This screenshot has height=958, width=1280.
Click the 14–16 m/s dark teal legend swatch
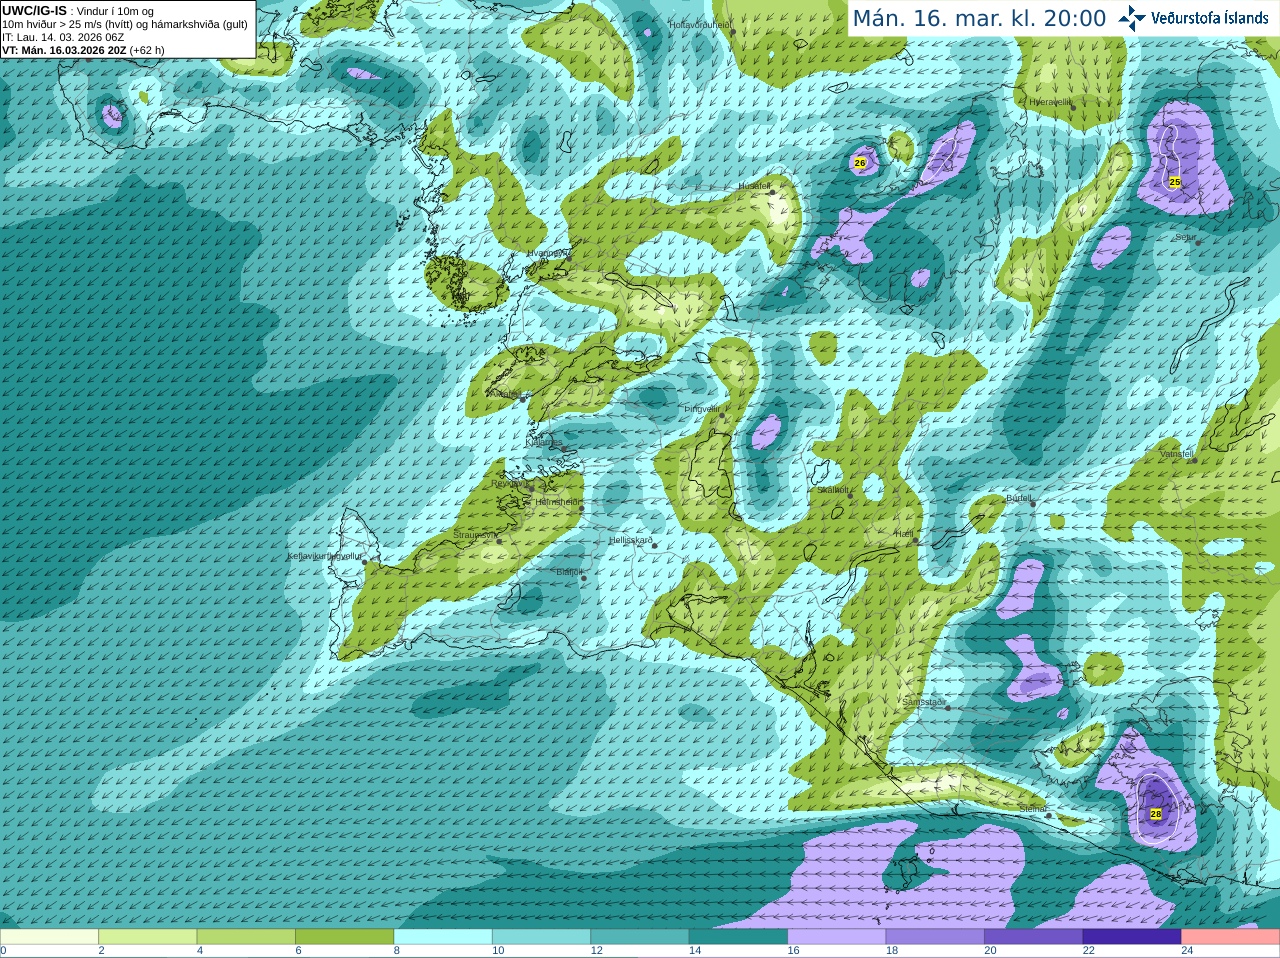click(x=738, y=936)
